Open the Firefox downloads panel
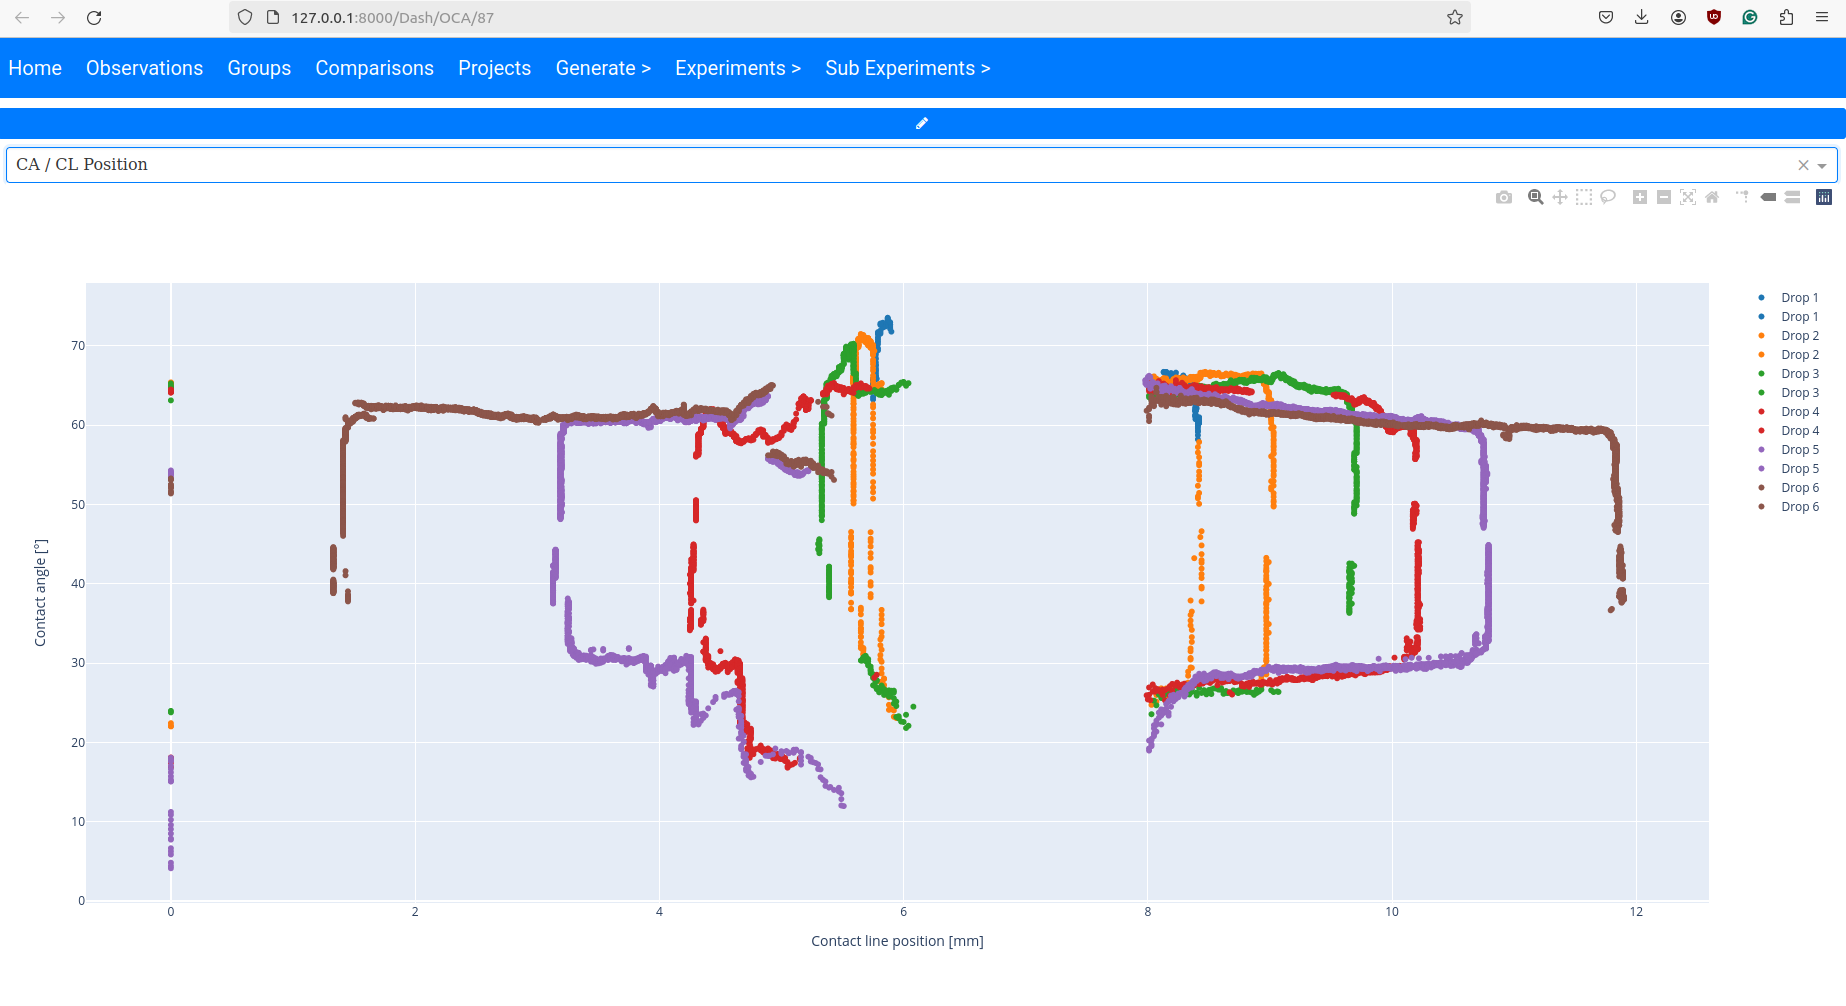The height and width of the screenshot is (1006, 1846). tap(1642, 17)
